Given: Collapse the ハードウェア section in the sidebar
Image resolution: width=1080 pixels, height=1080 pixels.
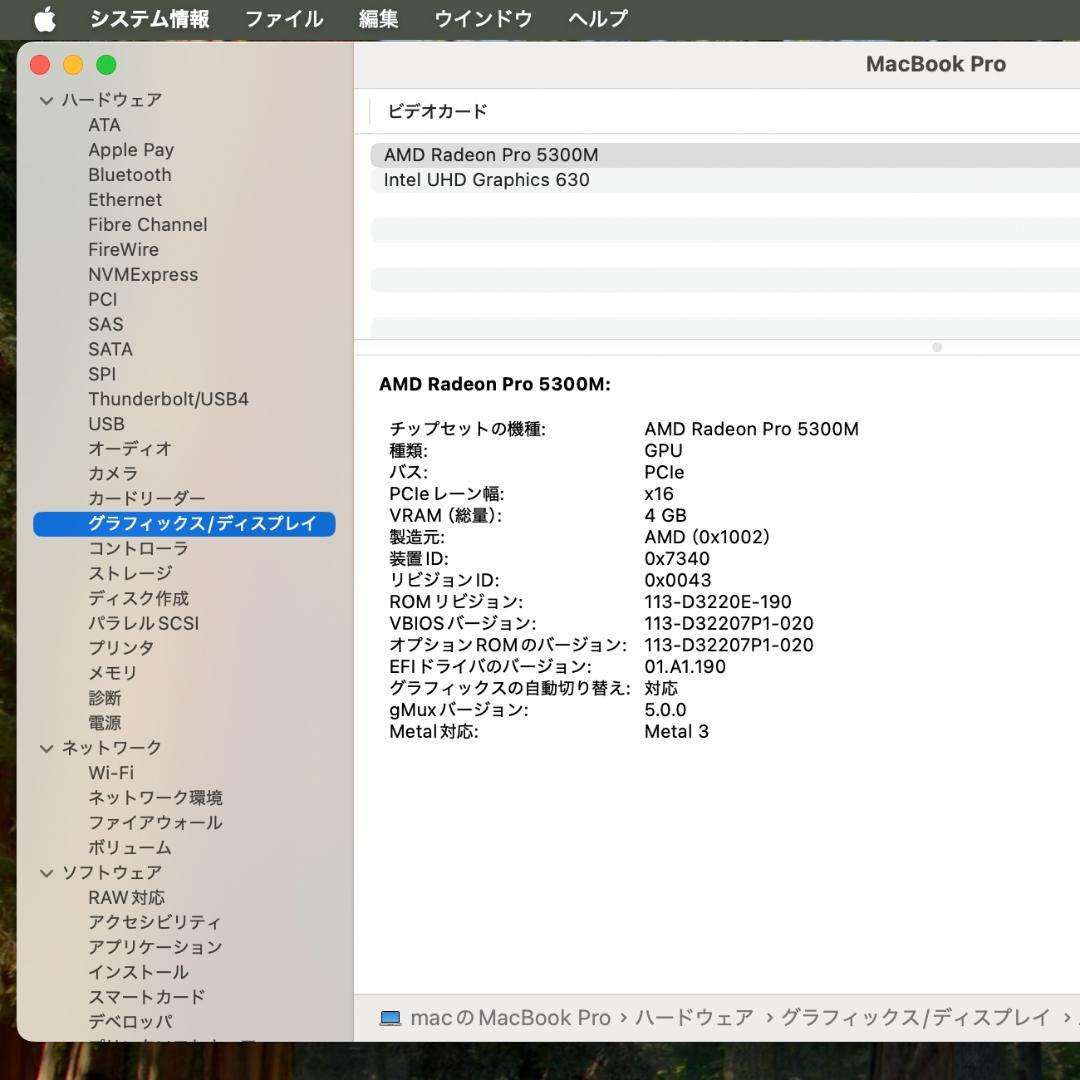Looking at the screenshot, I should pos(46,100).
